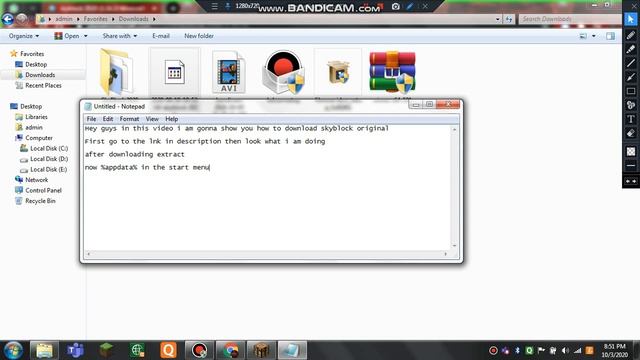Select the Bandicam eraser tool
The height and width of the screenshot is (360, 640).
631,133
